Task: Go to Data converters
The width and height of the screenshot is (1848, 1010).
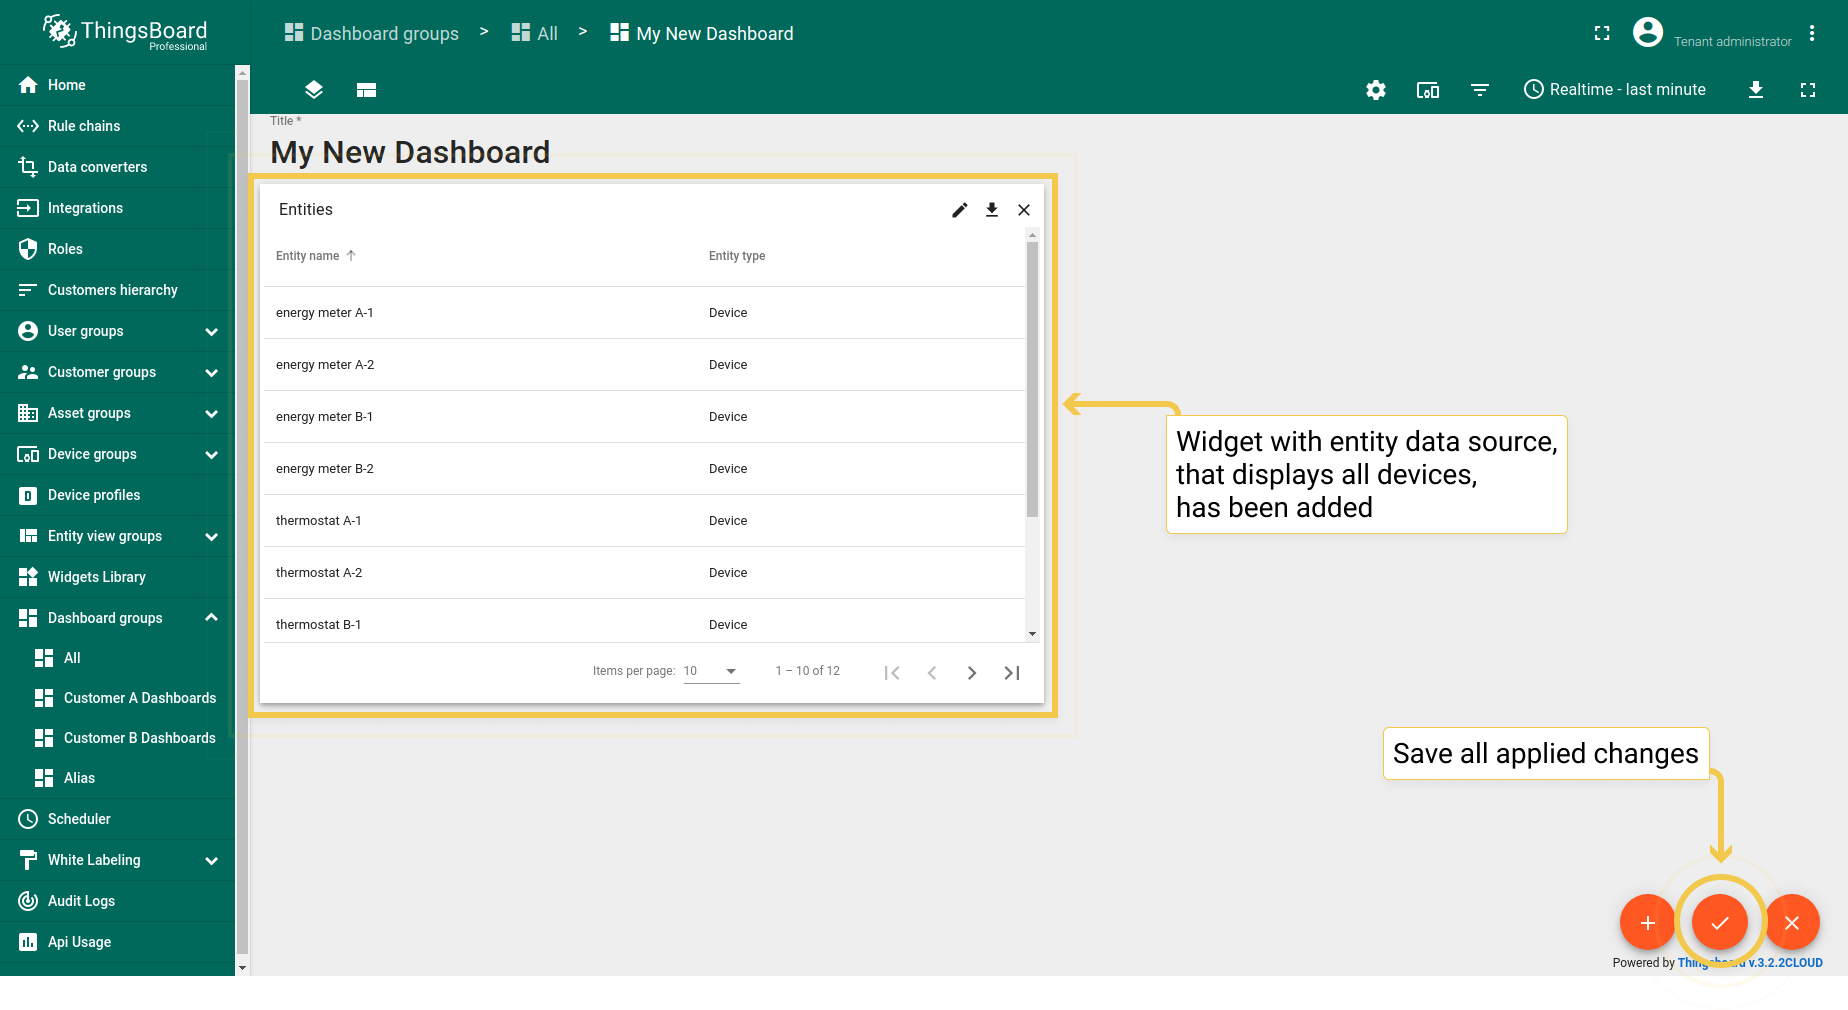Action: (x=117, y=167)
